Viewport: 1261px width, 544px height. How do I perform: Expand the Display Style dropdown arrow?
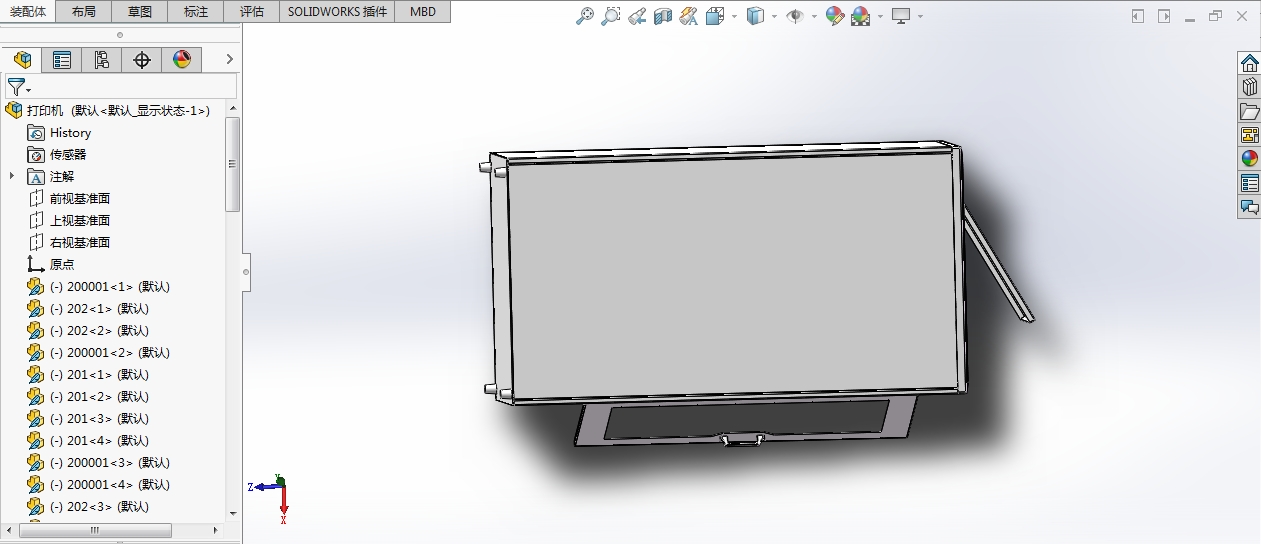[x=775, y=16]
